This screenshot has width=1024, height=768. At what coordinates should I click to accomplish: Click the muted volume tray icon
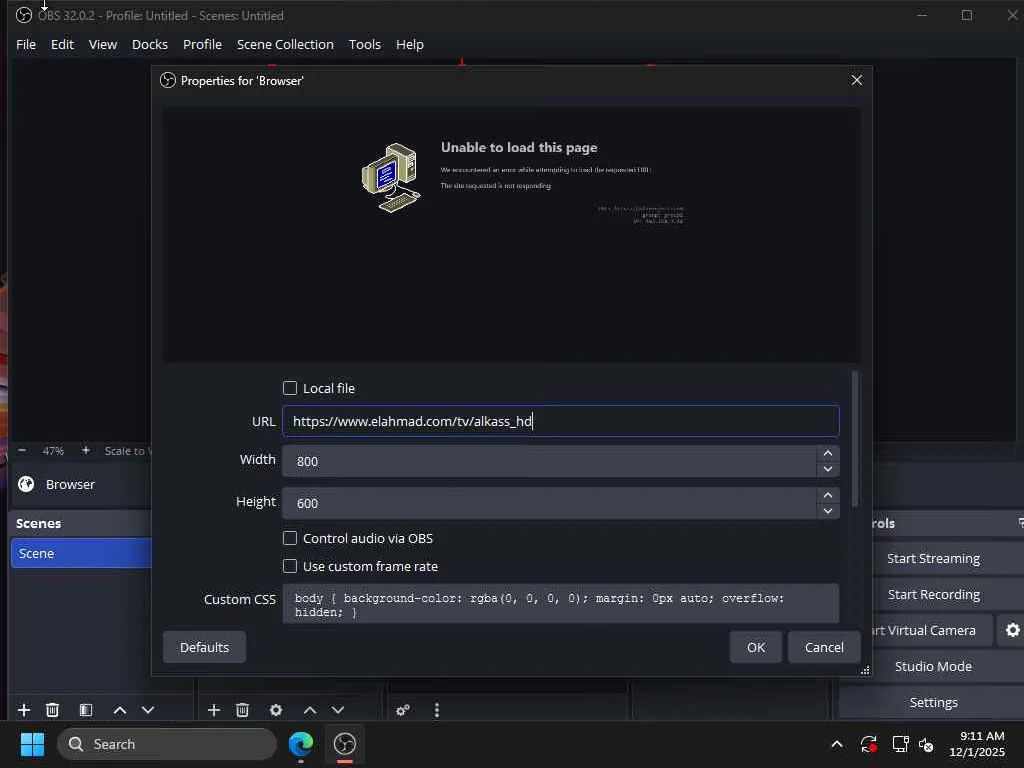pyautogui.click(x=926, y=744)
